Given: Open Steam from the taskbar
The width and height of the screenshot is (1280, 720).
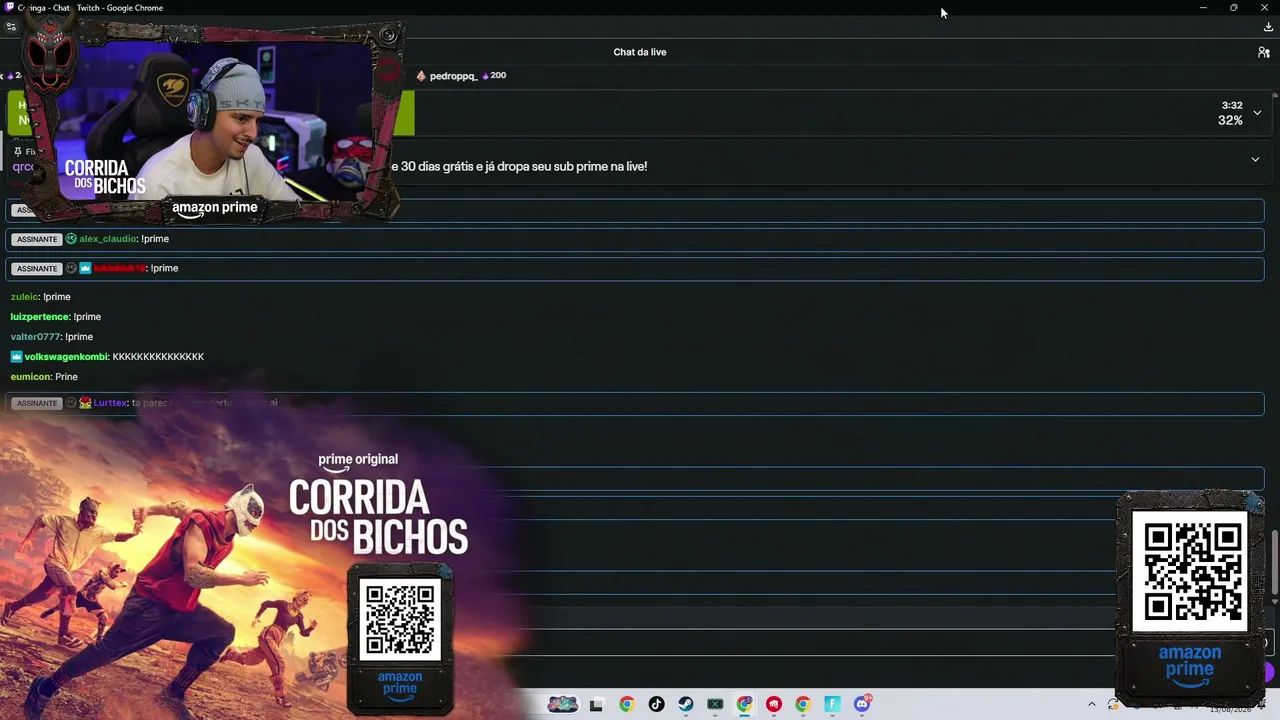Looking at the screenshot, I should (x=685, y=704).
